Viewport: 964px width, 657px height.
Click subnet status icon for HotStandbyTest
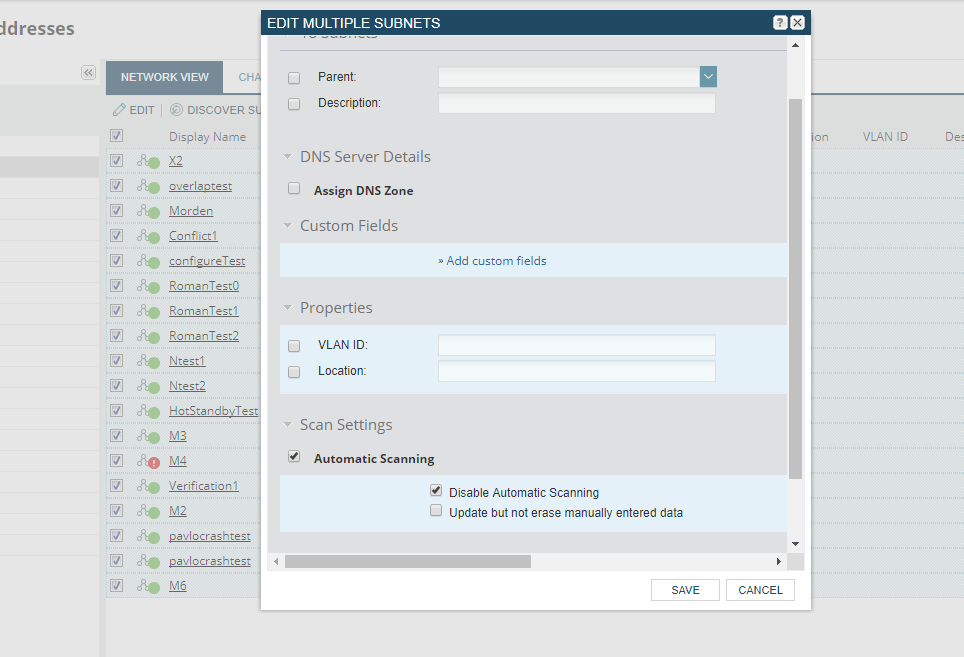pyautogui.click(x=148, y=411)
